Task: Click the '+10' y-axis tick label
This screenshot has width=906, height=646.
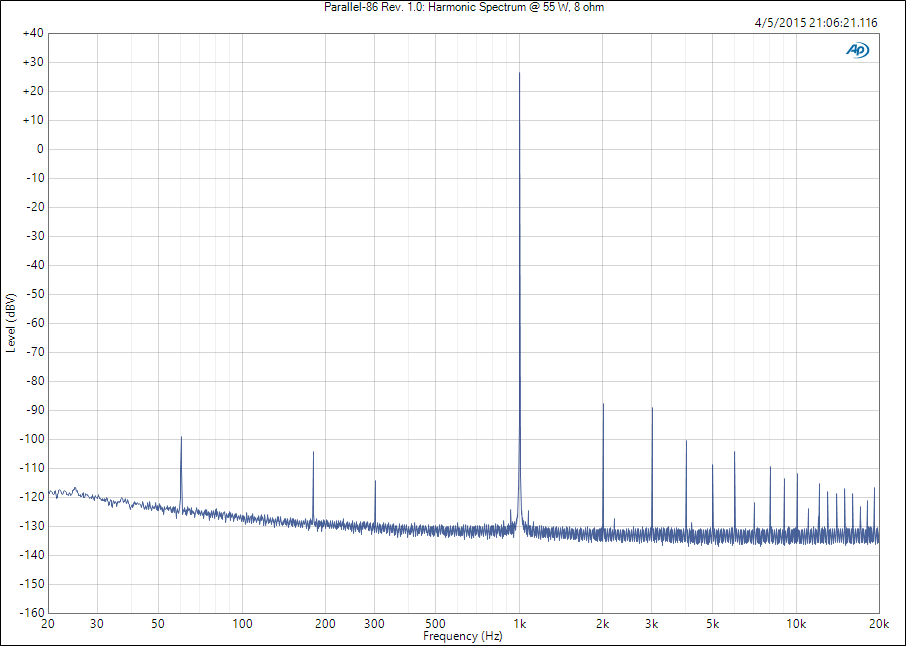Action: (x=33, y=120)
